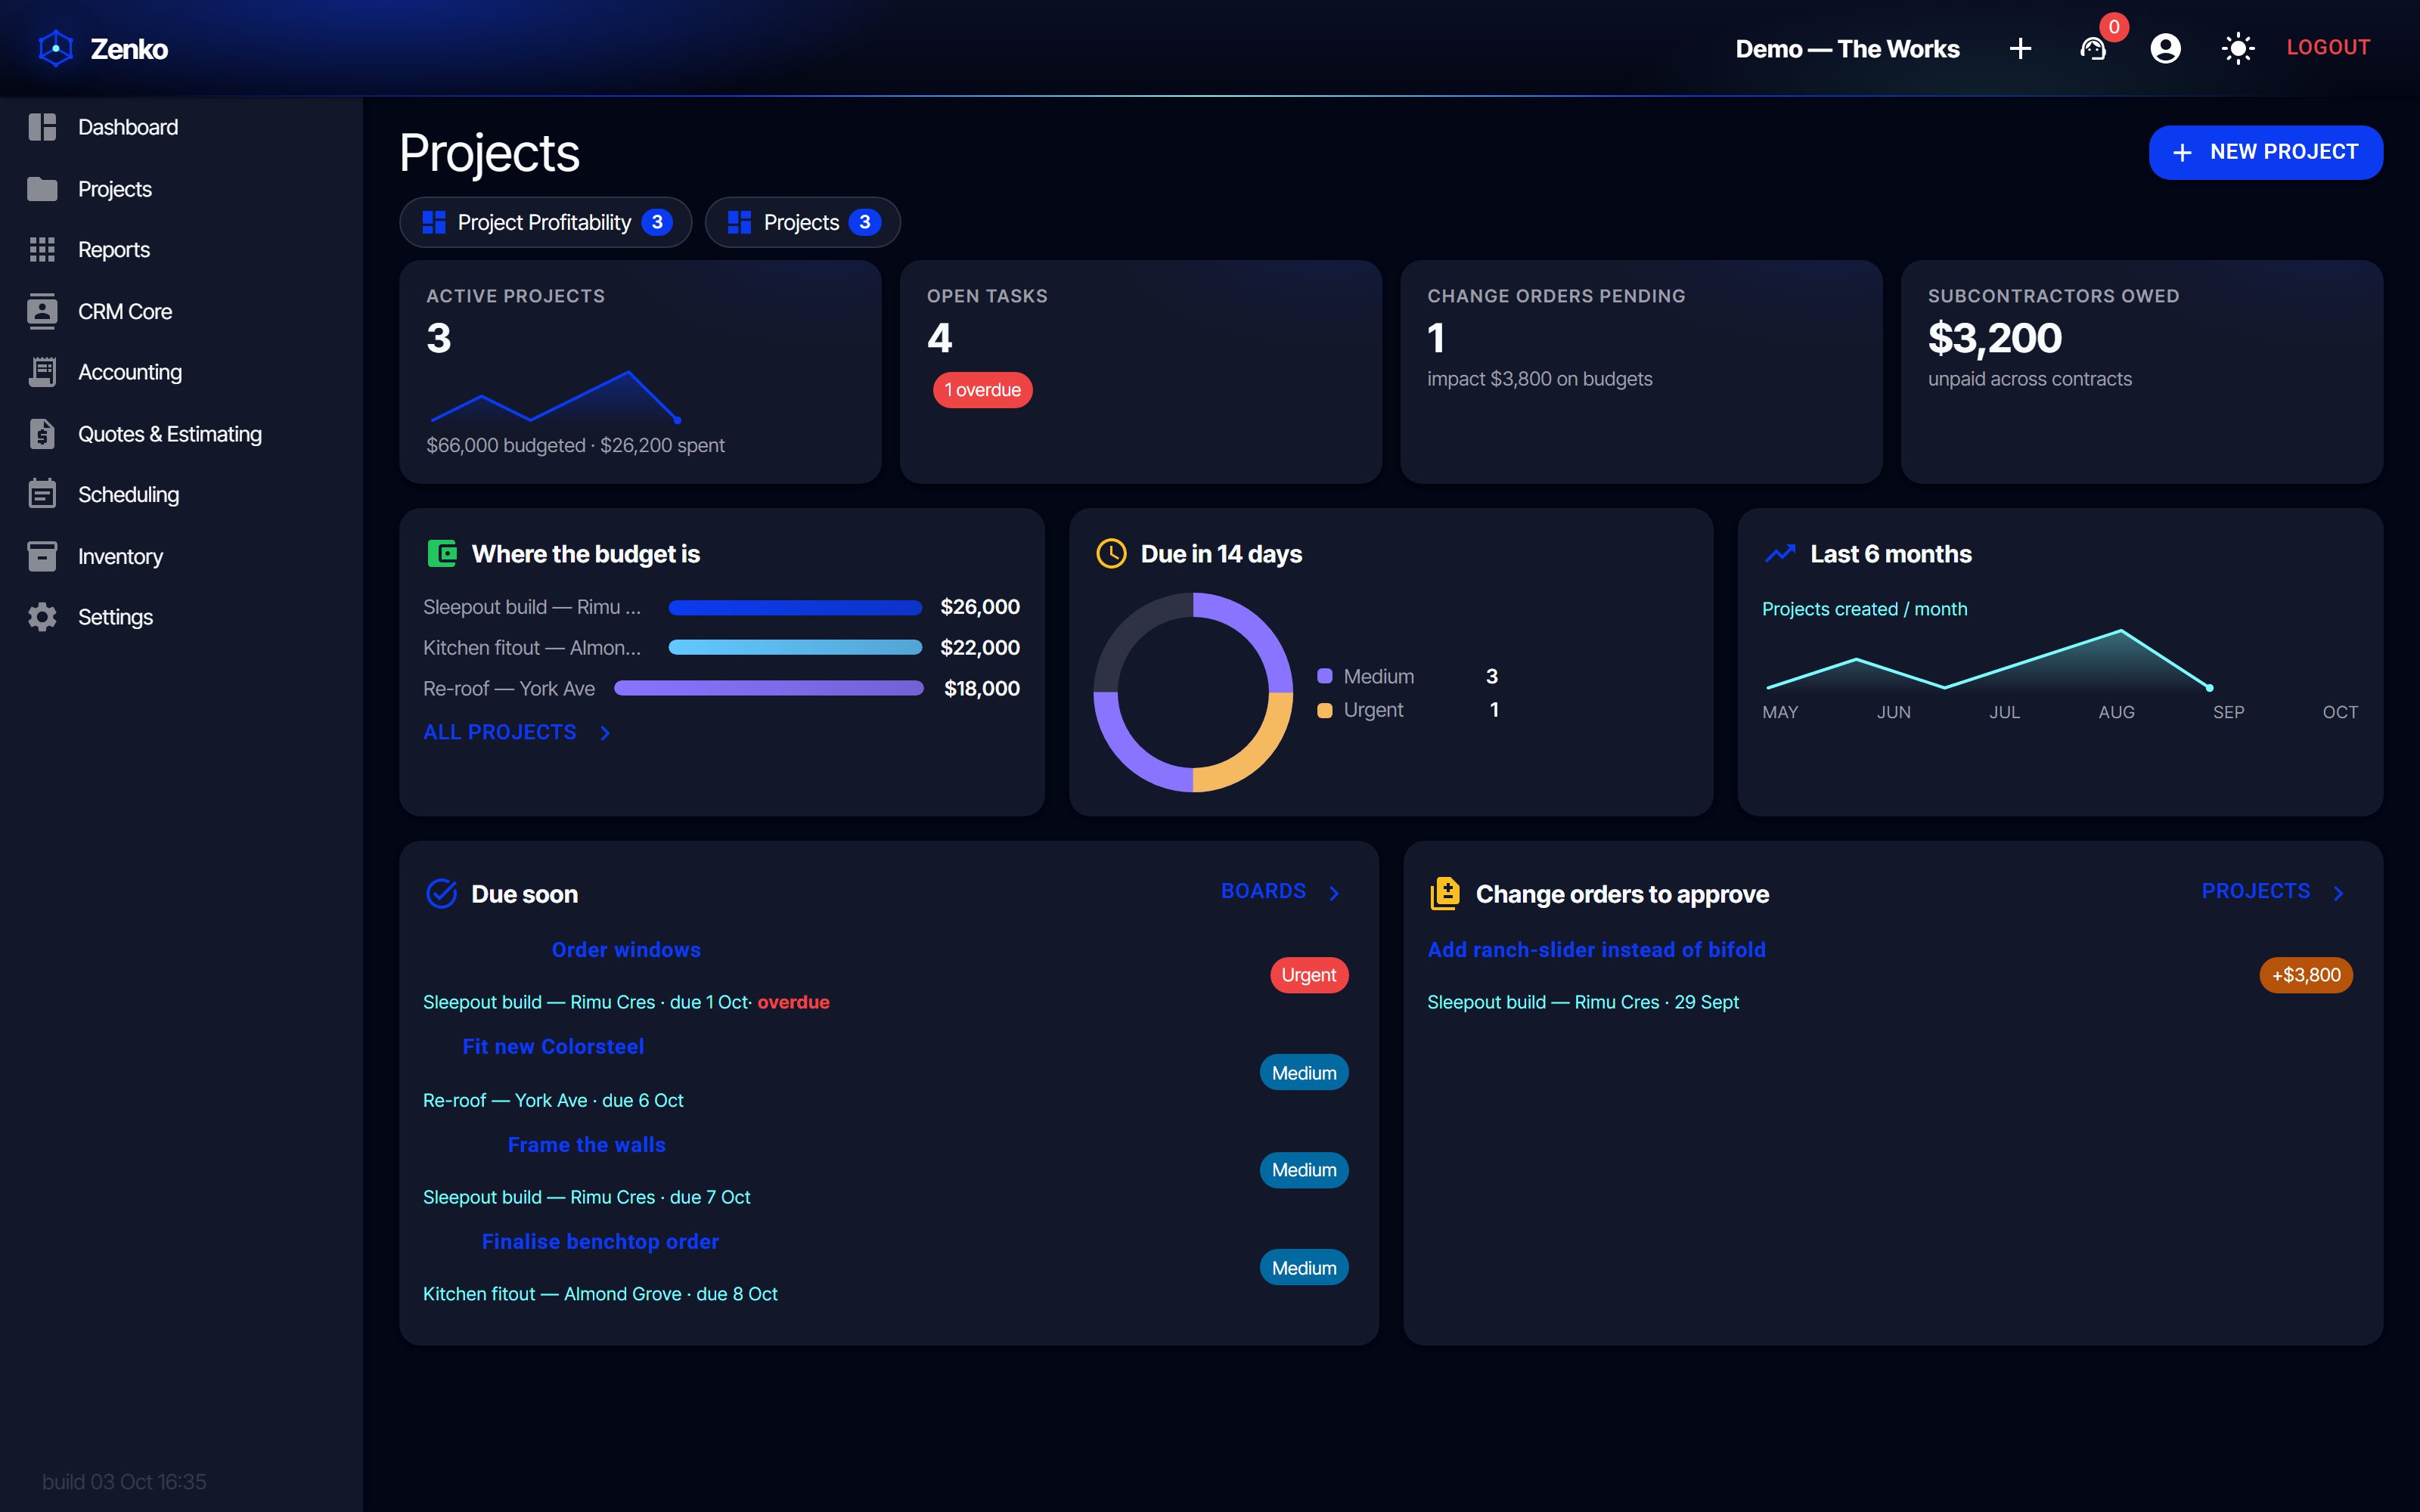The width and height of the screenshot is (2420, 1512).
Task: Open the Finalise benchtop order task
Action: (600, 1241)
